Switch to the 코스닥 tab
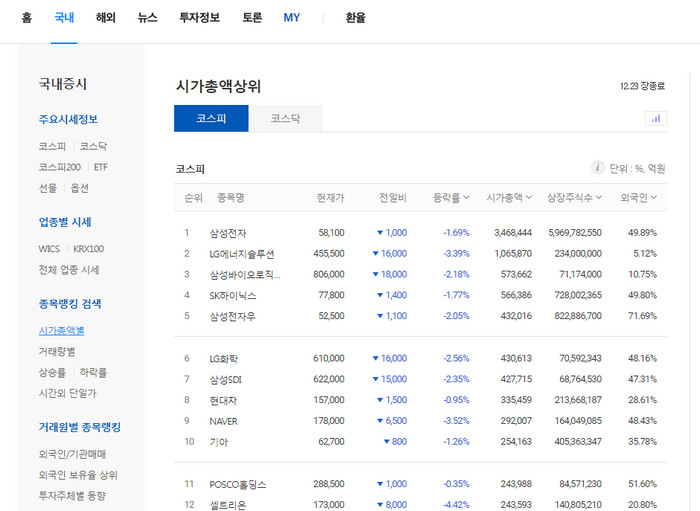 pyautogui.click(x=285, y=118)
